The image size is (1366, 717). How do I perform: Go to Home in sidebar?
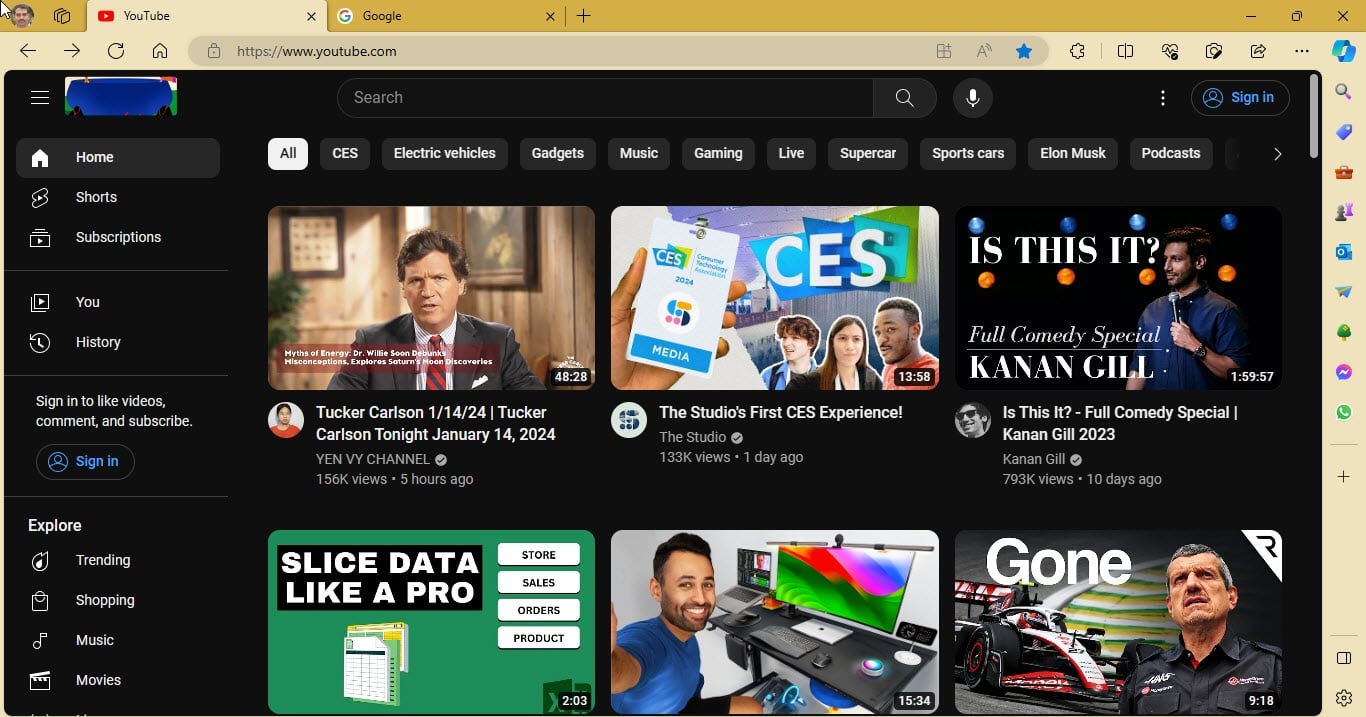[118, 158]
